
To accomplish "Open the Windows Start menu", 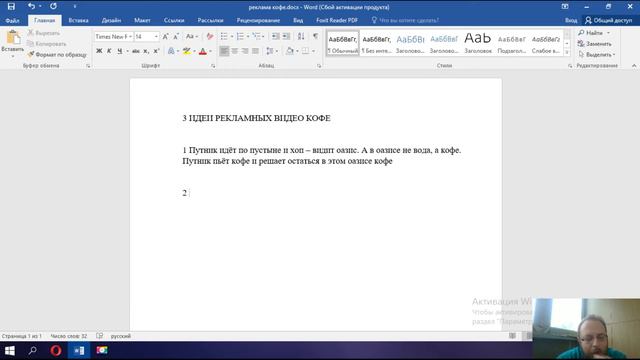I will click(x=9, y=351).
